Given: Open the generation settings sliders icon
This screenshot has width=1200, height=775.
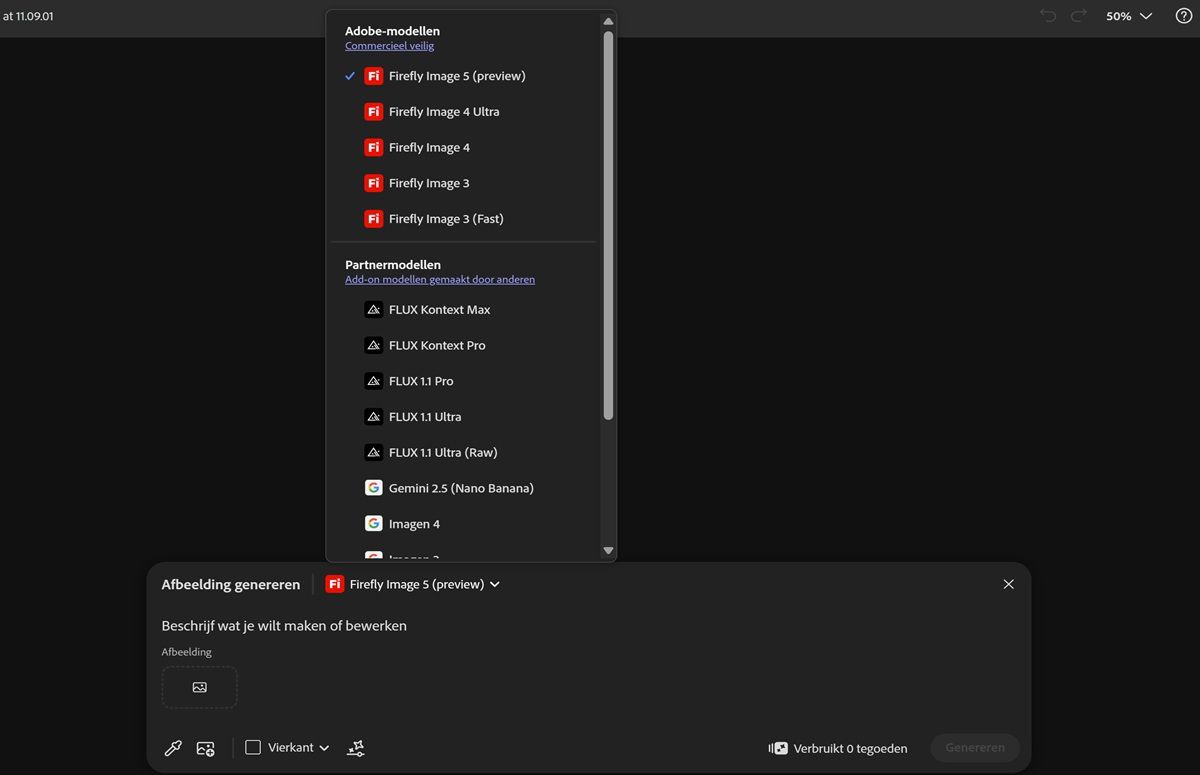Looking at the screenshot, I should pos(356,748).
